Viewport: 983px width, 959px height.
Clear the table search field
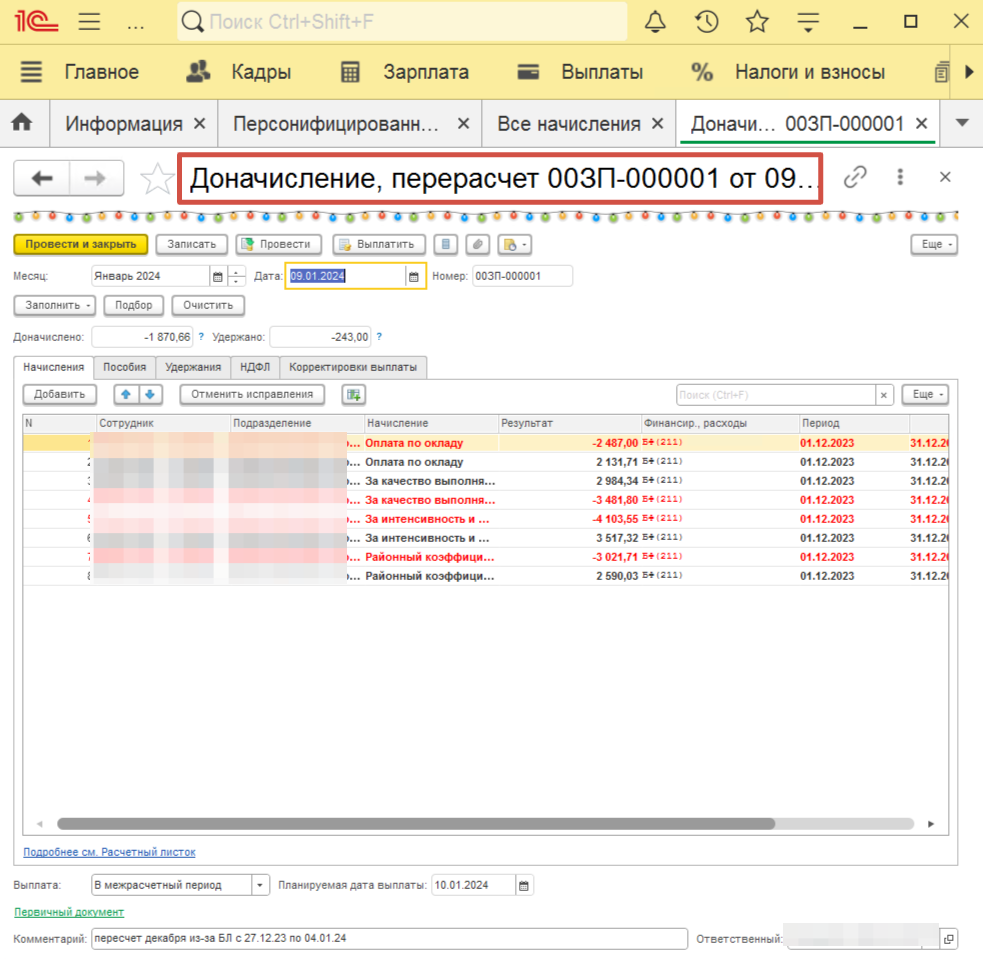pyautogui.click(x=884, y=395)
